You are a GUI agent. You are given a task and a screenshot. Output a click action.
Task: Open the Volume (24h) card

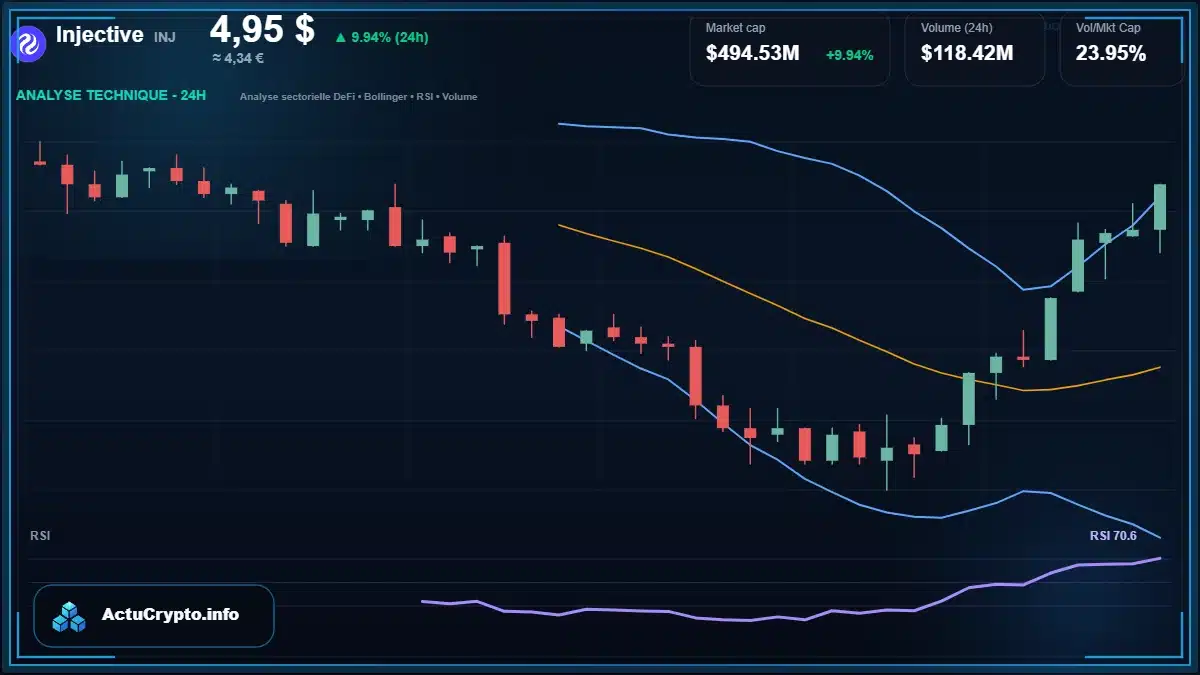coord(974,49)
